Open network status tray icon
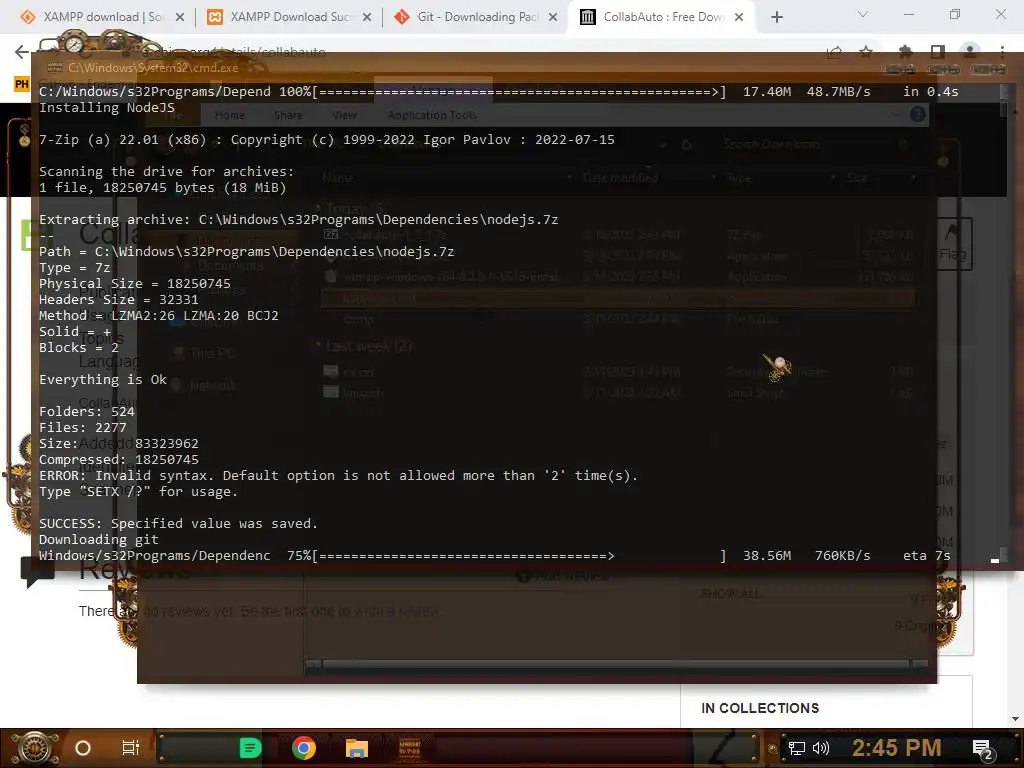1024x768 pixels. click(797, 748)
